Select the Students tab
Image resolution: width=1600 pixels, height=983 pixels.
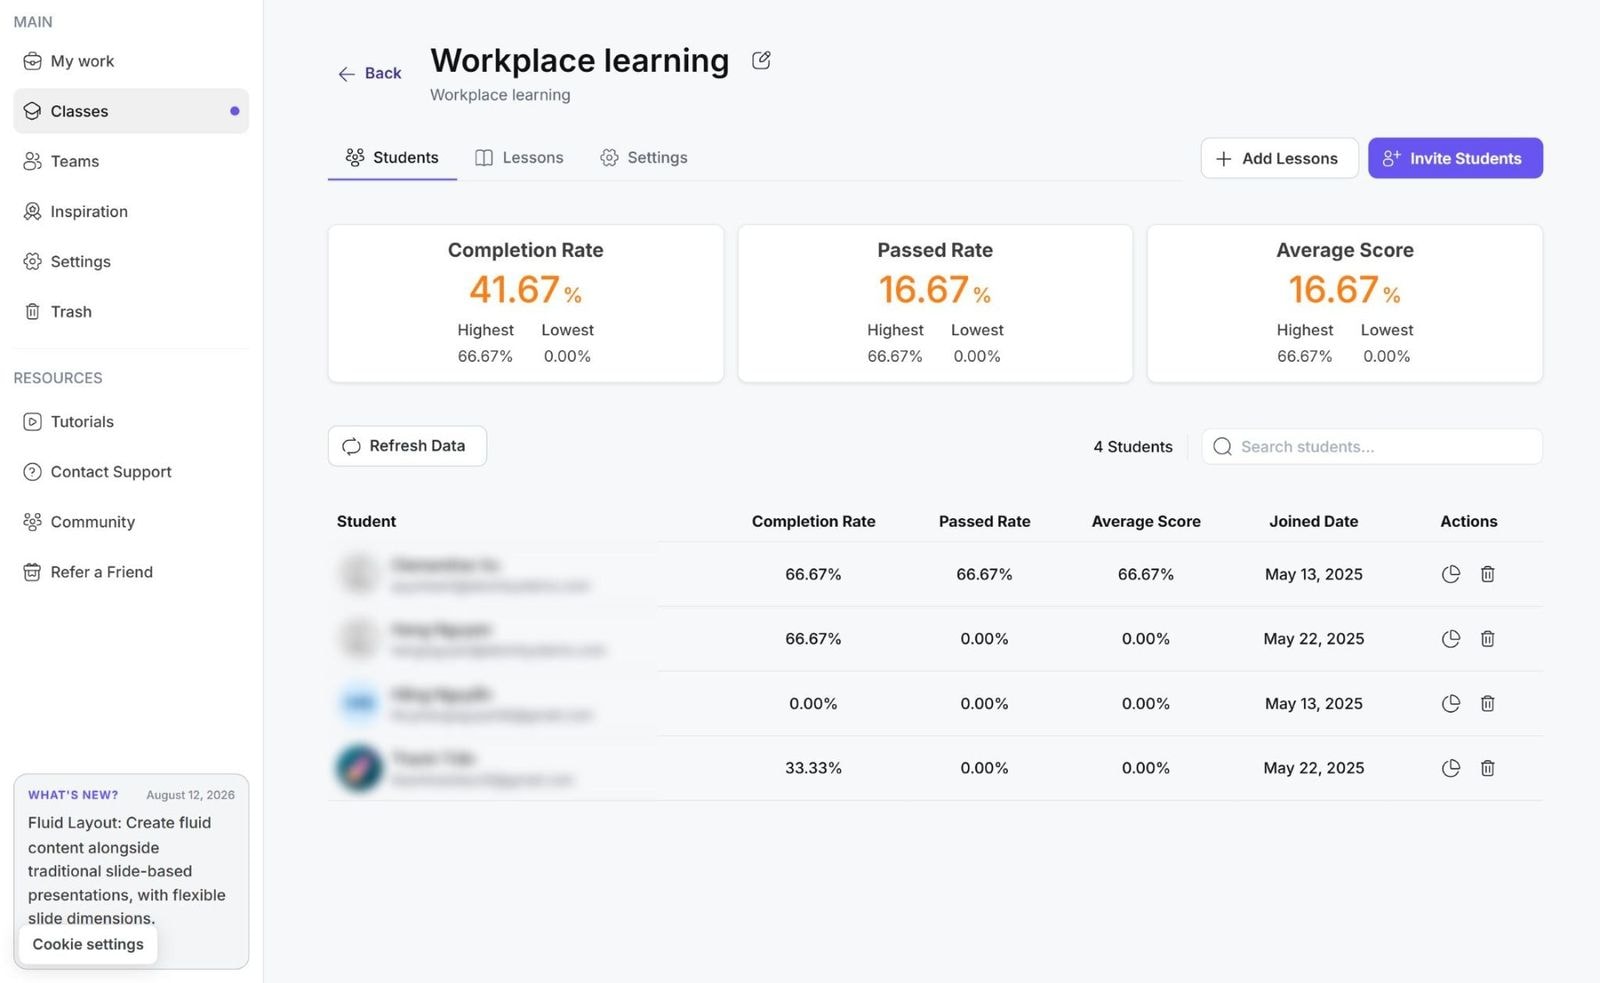(x=392, y=157)
